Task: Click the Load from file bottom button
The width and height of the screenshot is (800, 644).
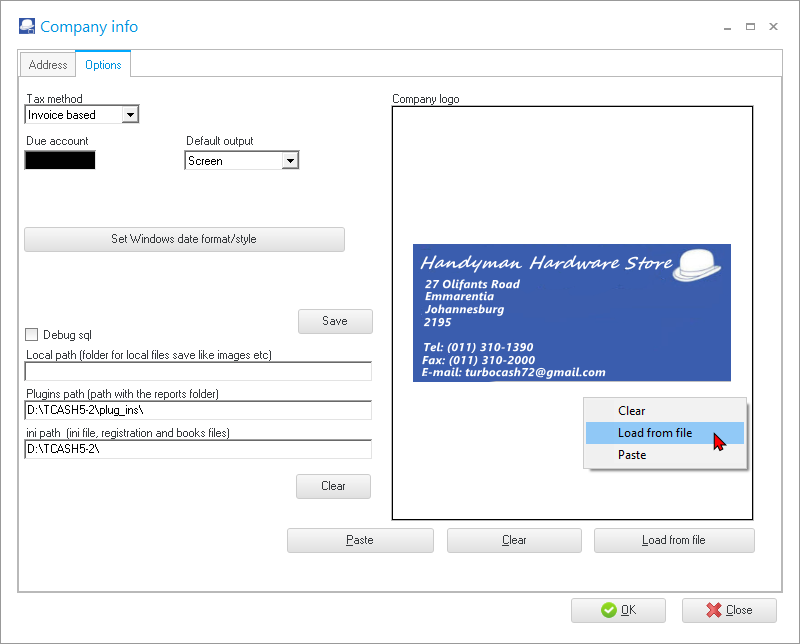Action: click(673, 540)
